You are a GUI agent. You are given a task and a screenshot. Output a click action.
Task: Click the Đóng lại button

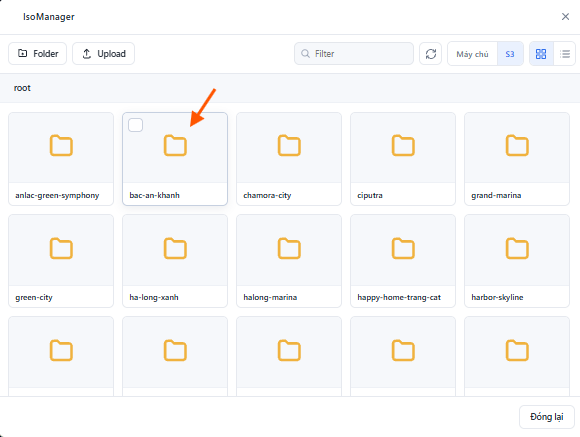tap(547, 417)
